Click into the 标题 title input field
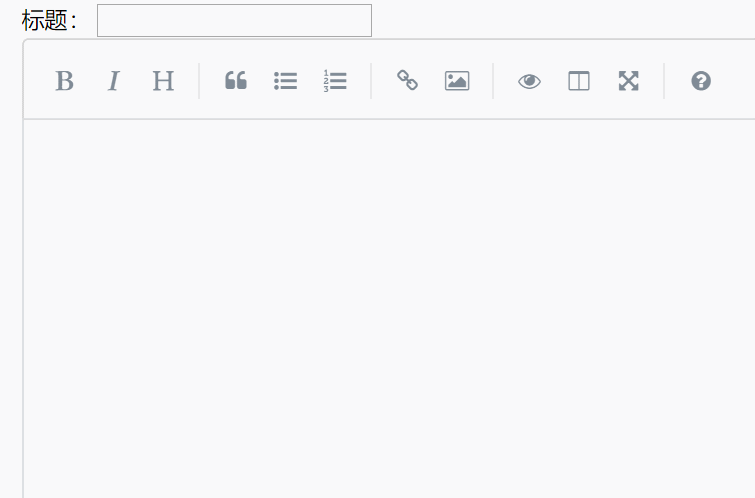755x498 pixels. click(x=234, y=20)
